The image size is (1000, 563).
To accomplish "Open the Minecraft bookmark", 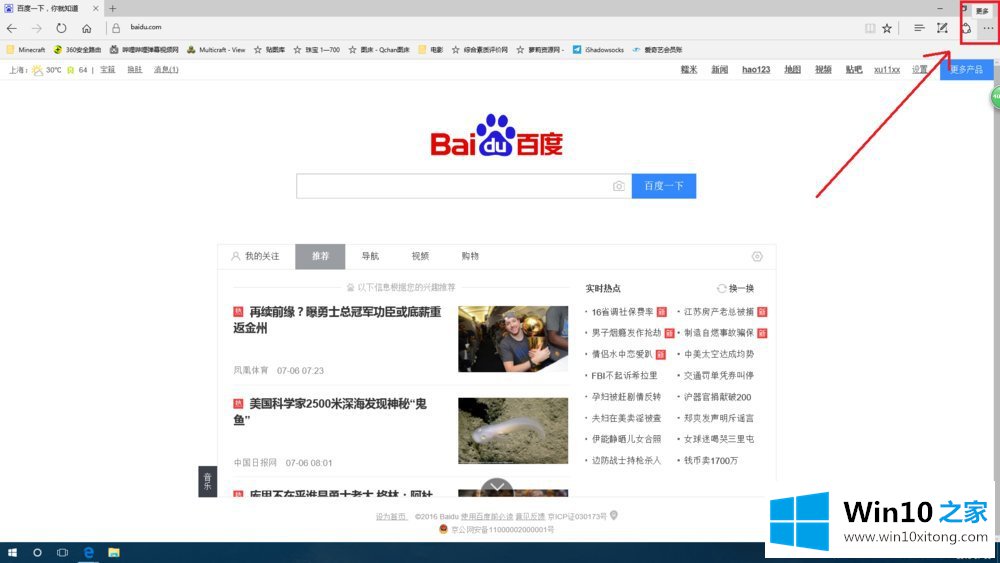I will [x=26, y=50].
